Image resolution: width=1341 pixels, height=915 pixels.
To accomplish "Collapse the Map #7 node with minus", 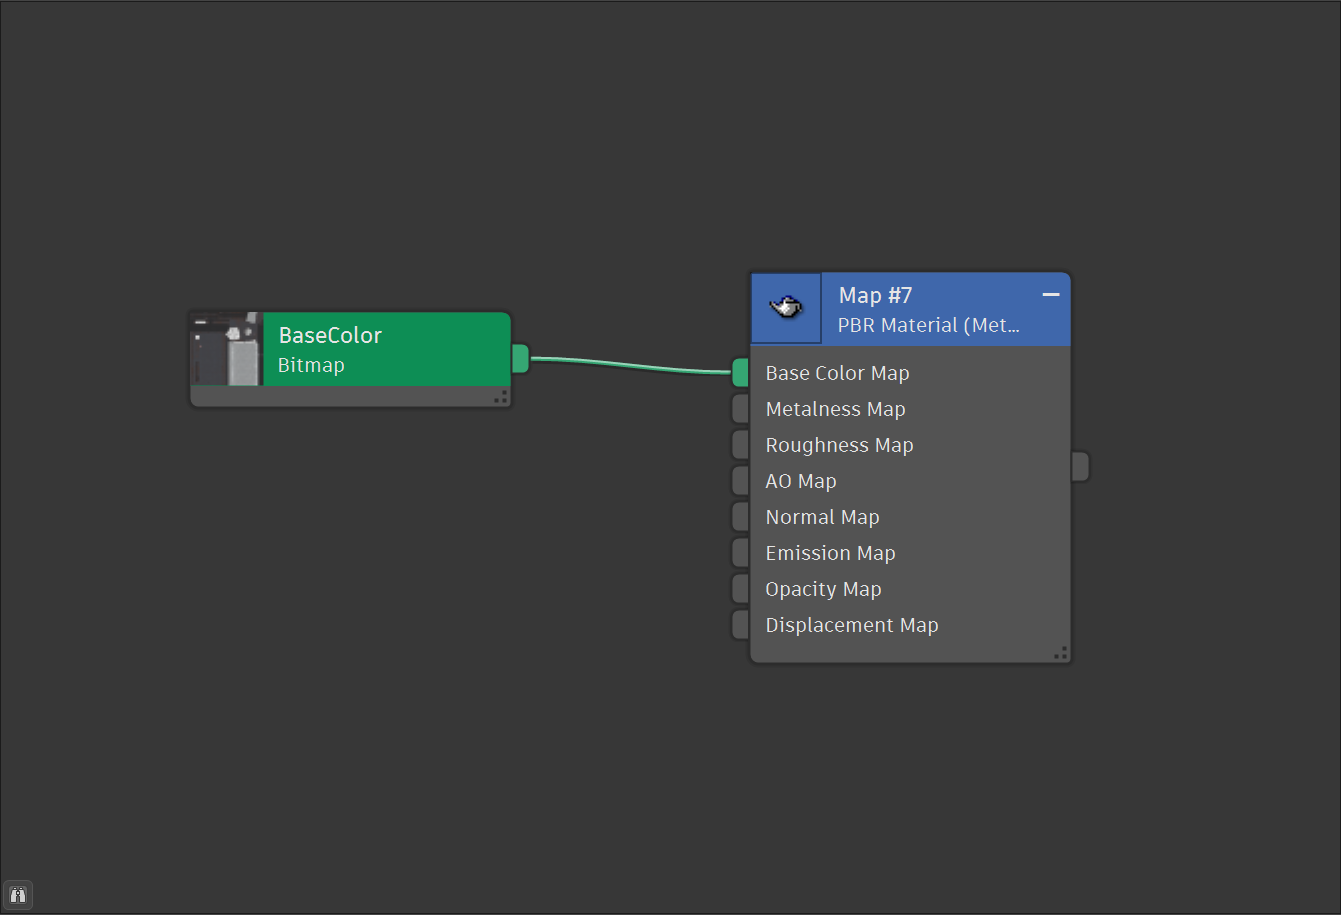I will tap(1051, 294).
